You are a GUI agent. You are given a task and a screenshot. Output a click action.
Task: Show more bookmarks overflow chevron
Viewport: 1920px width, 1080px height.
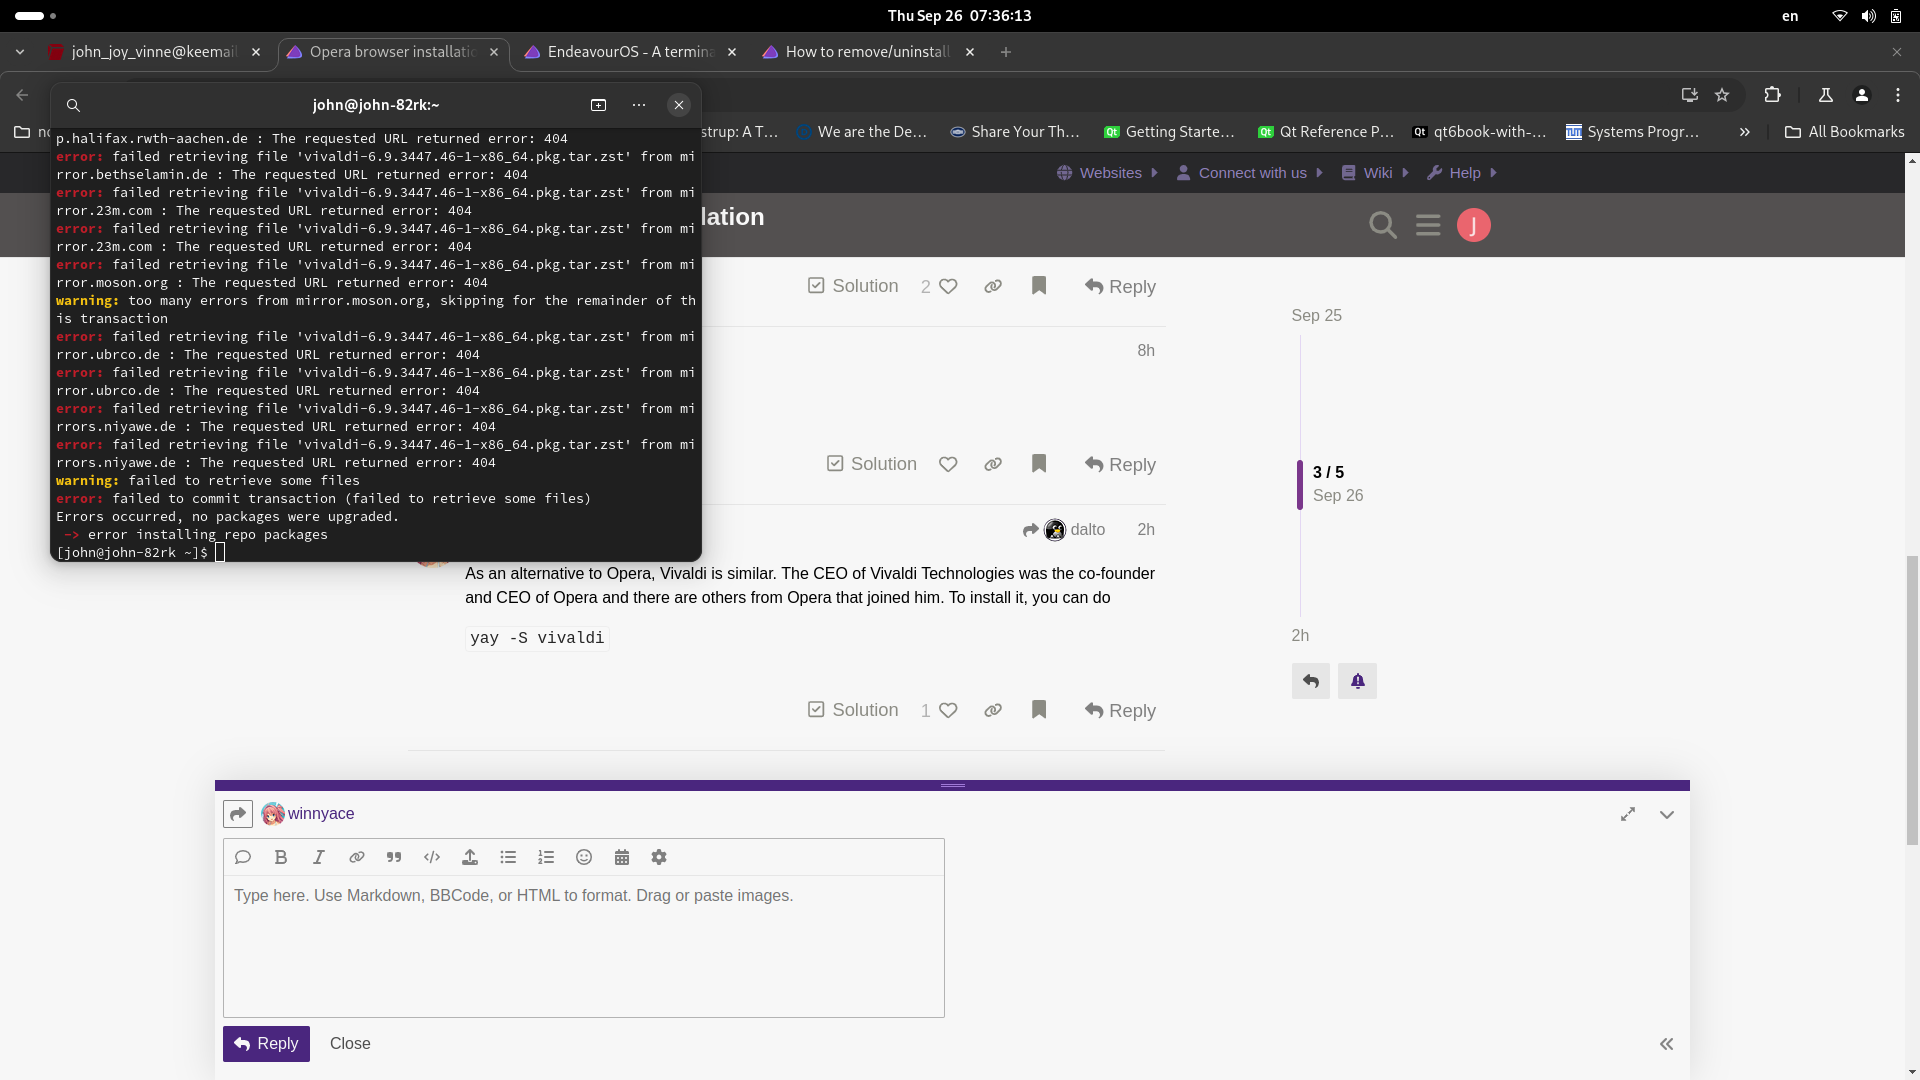(1745, 132)
